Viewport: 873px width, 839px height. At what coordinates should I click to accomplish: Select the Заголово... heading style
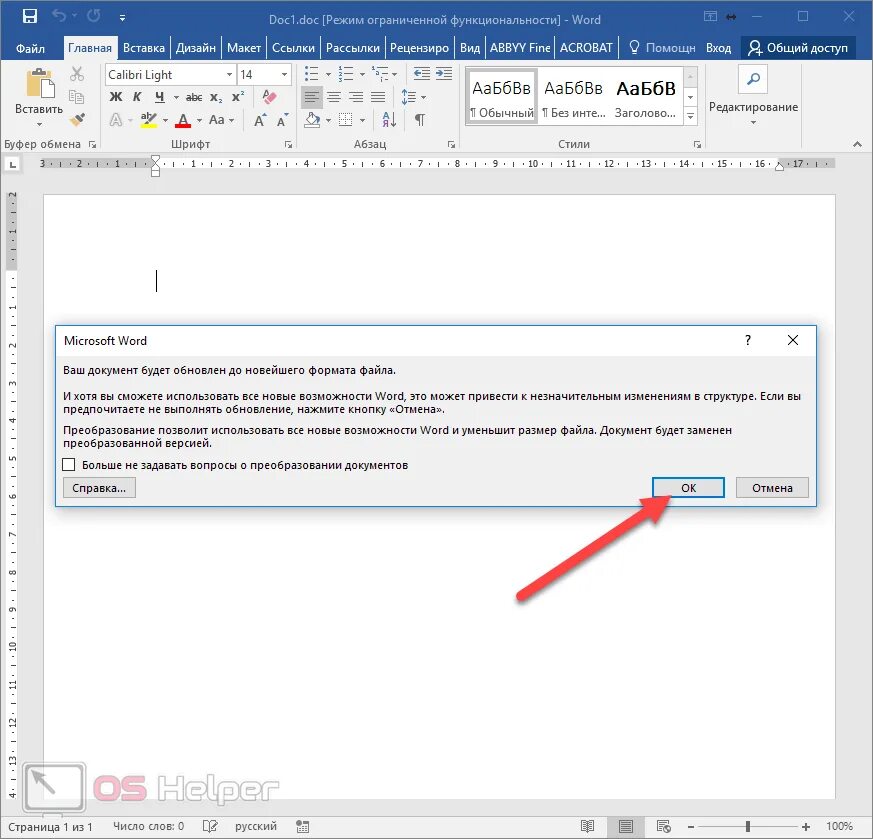tap(646, 97)
